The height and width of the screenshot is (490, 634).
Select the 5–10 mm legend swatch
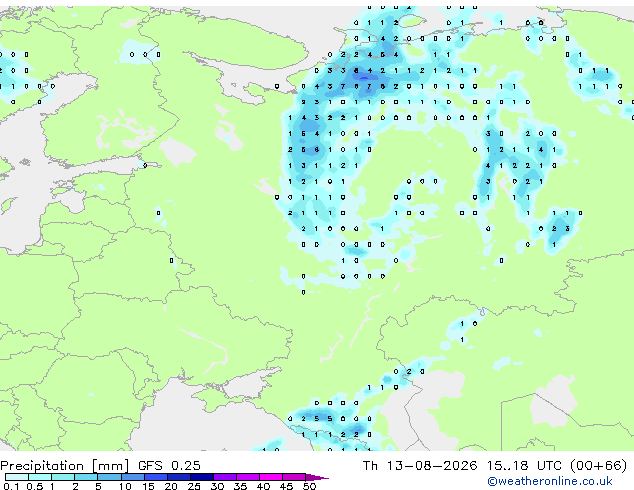(x=109, y=477)
